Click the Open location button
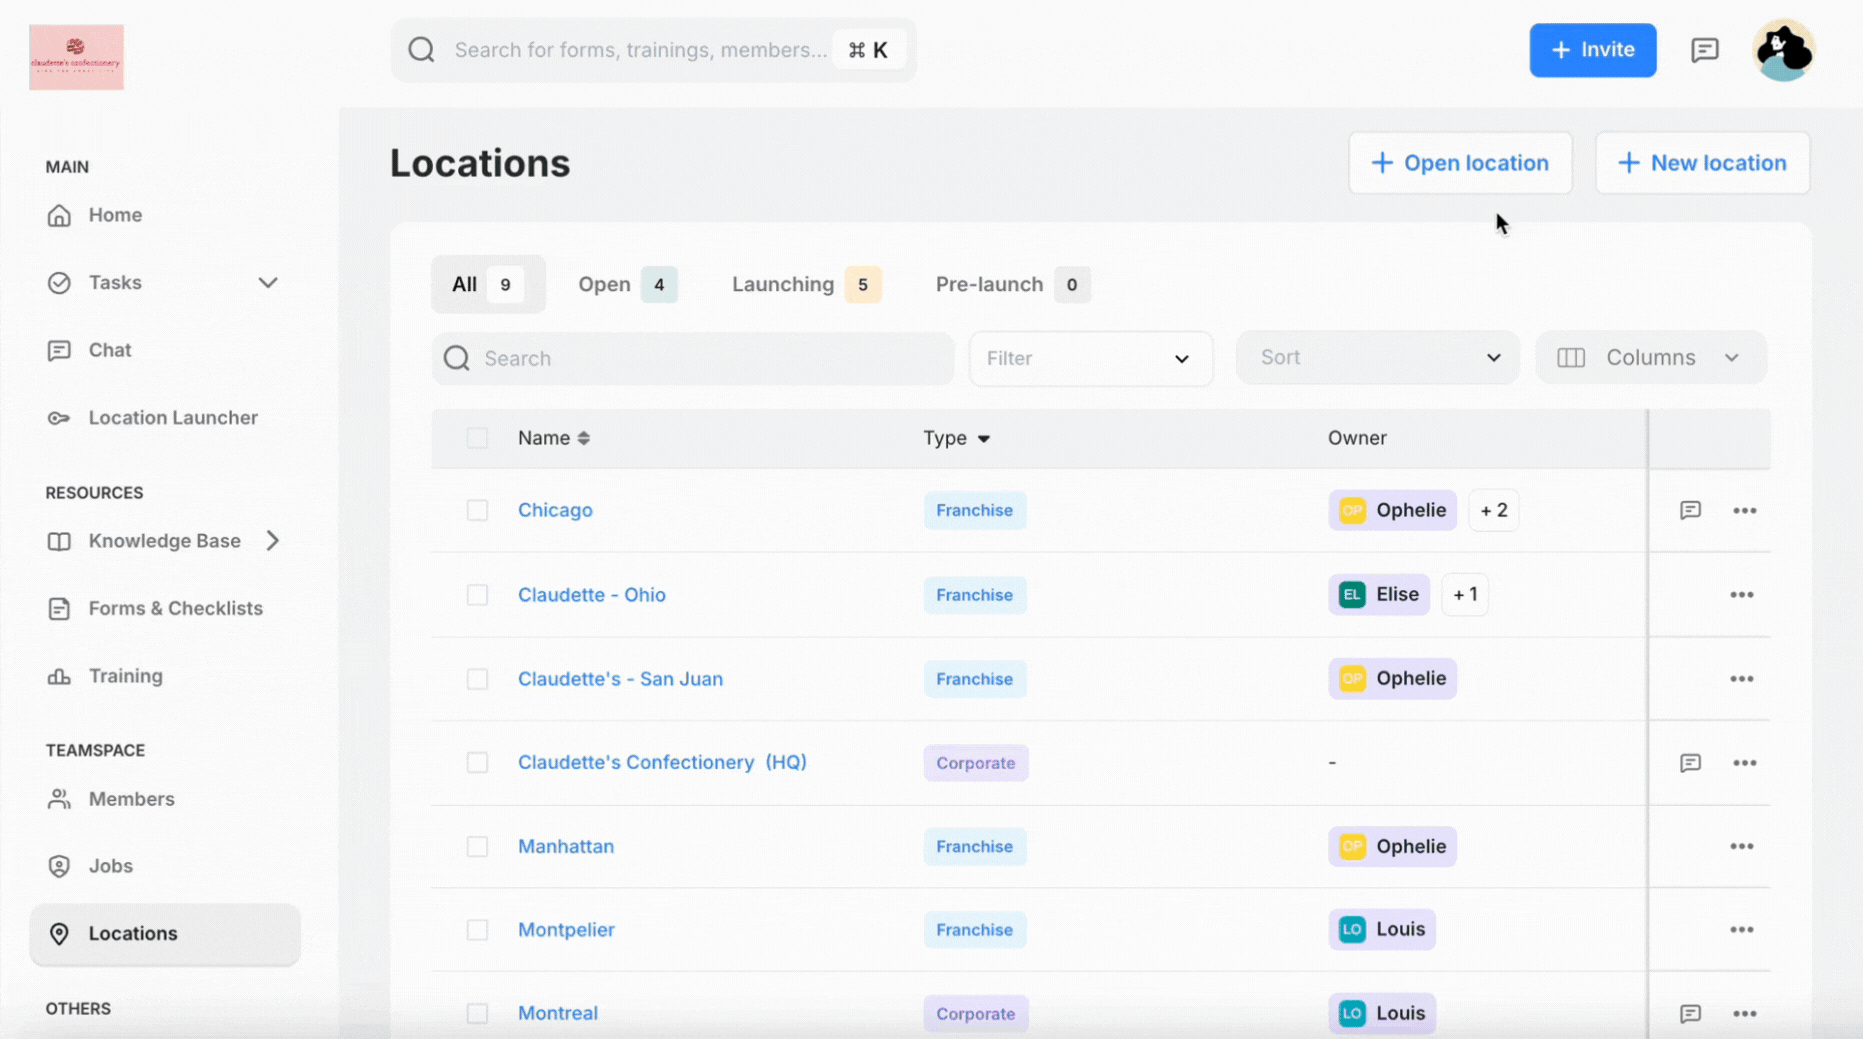 1460,163
